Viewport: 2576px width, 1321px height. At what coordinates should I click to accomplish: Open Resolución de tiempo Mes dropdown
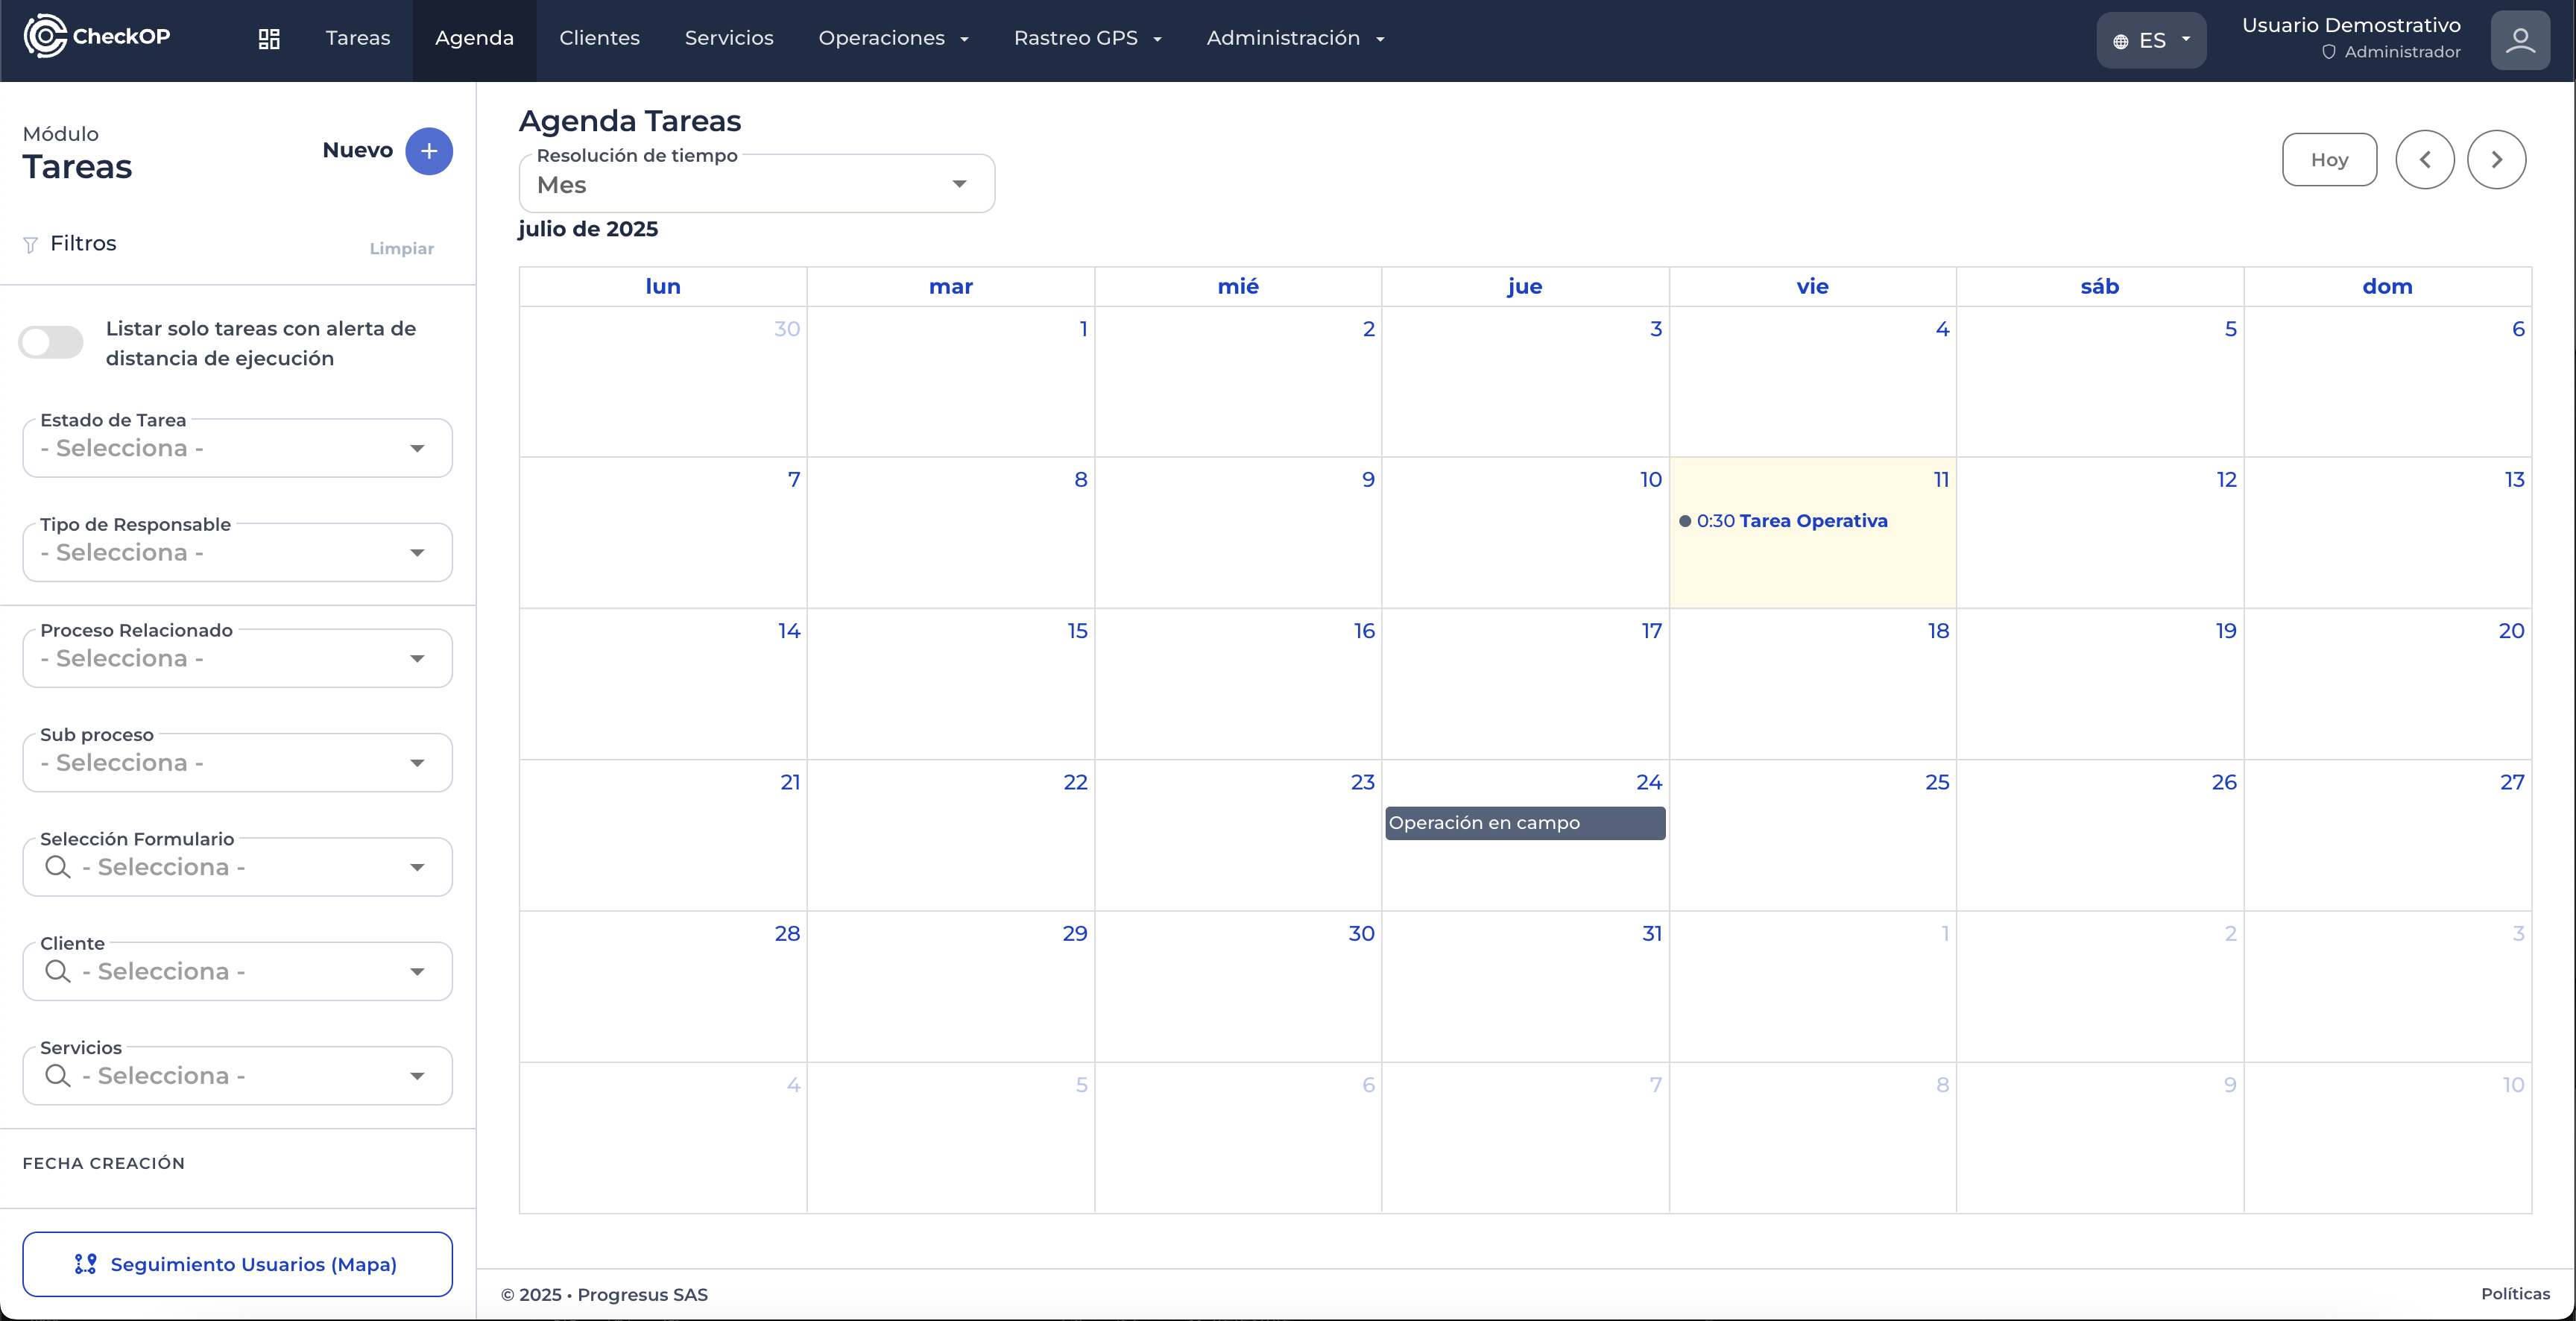tap(756, 184)
